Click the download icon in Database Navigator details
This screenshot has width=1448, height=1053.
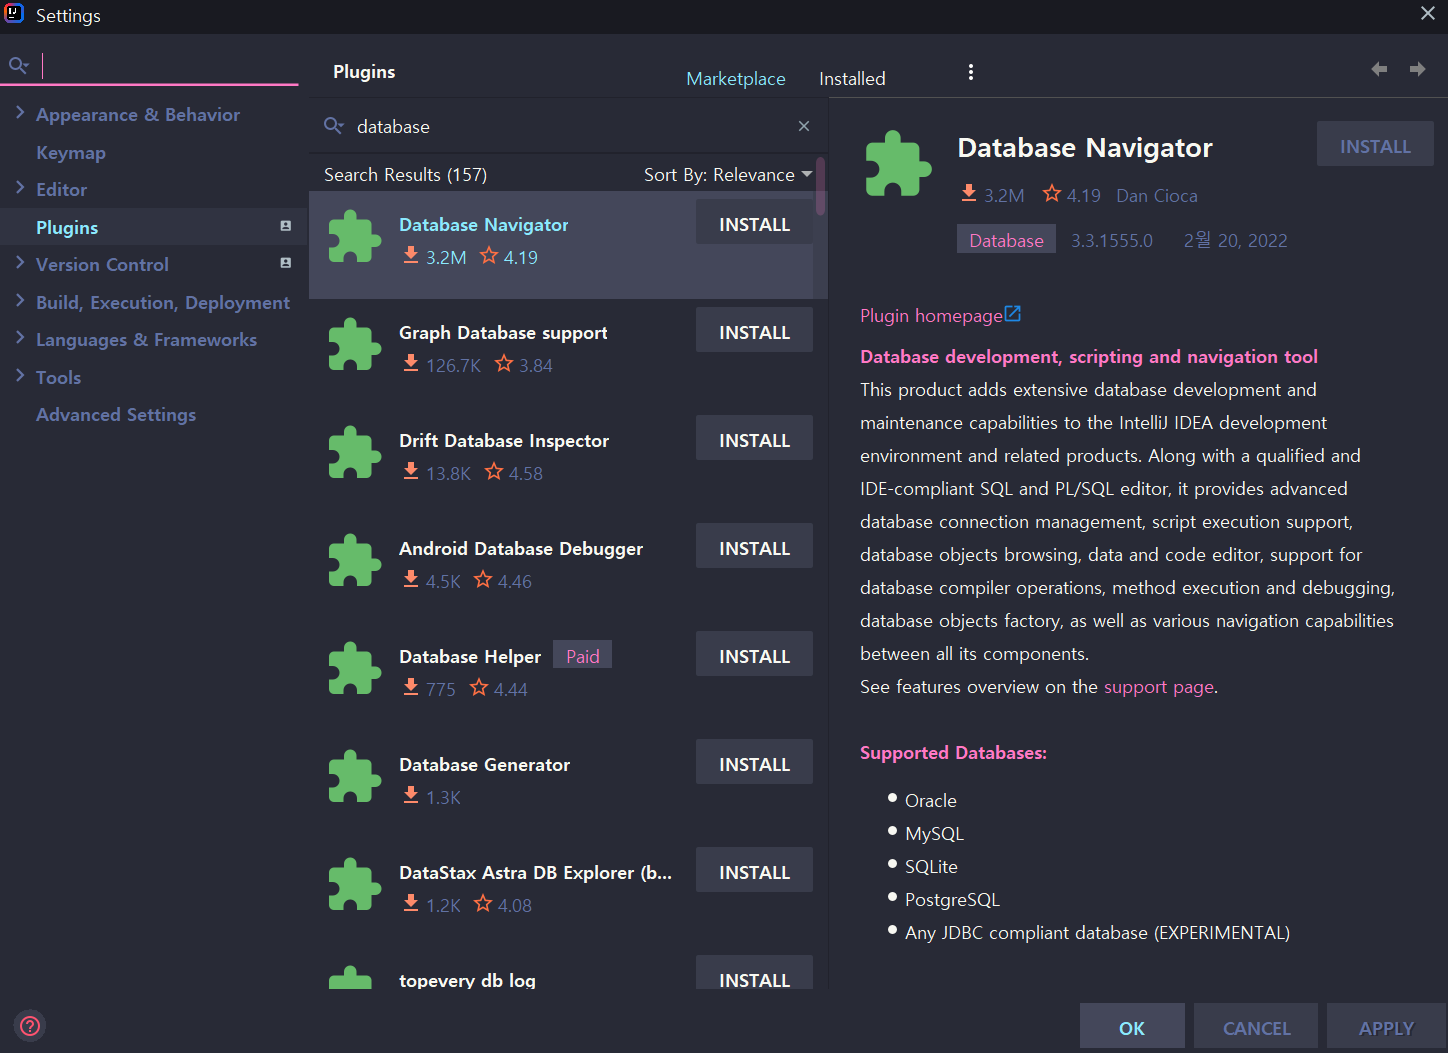point(969,193)
